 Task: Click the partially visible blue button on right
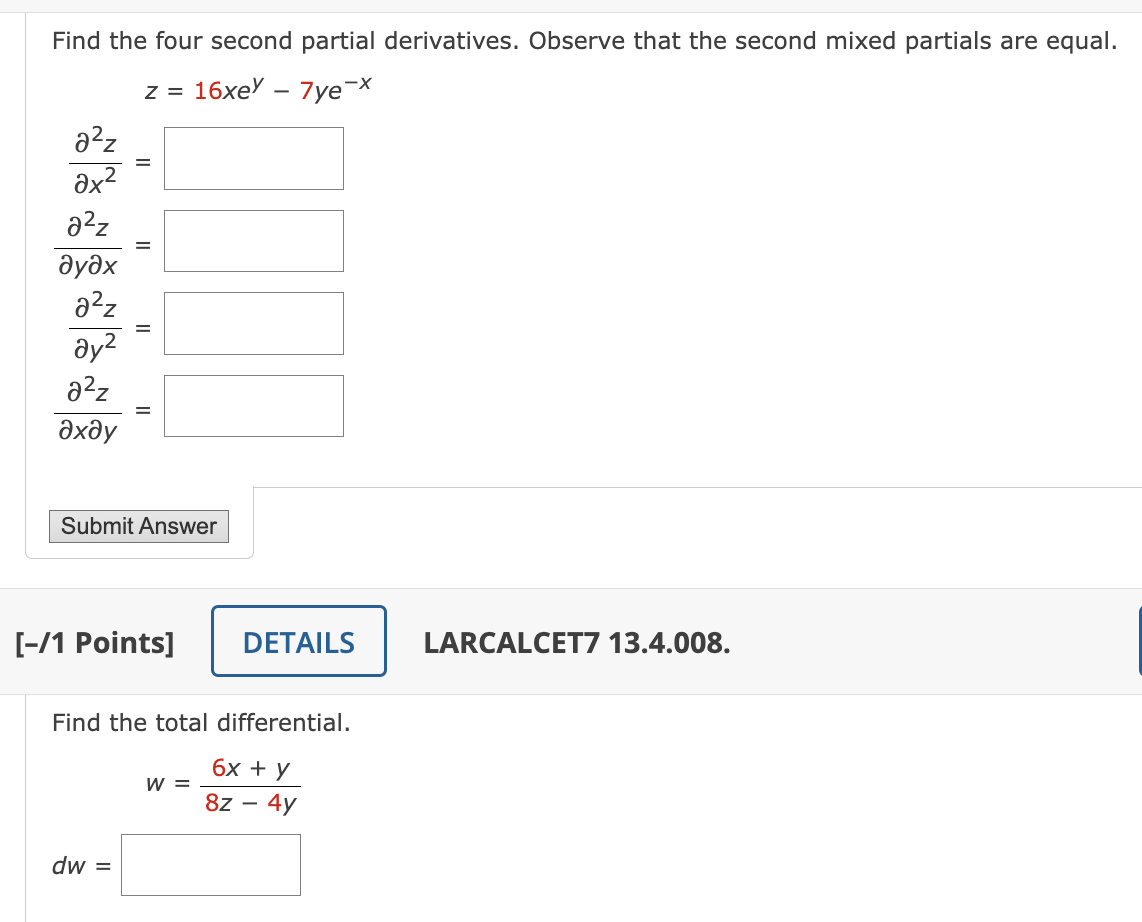[1138, 640]
